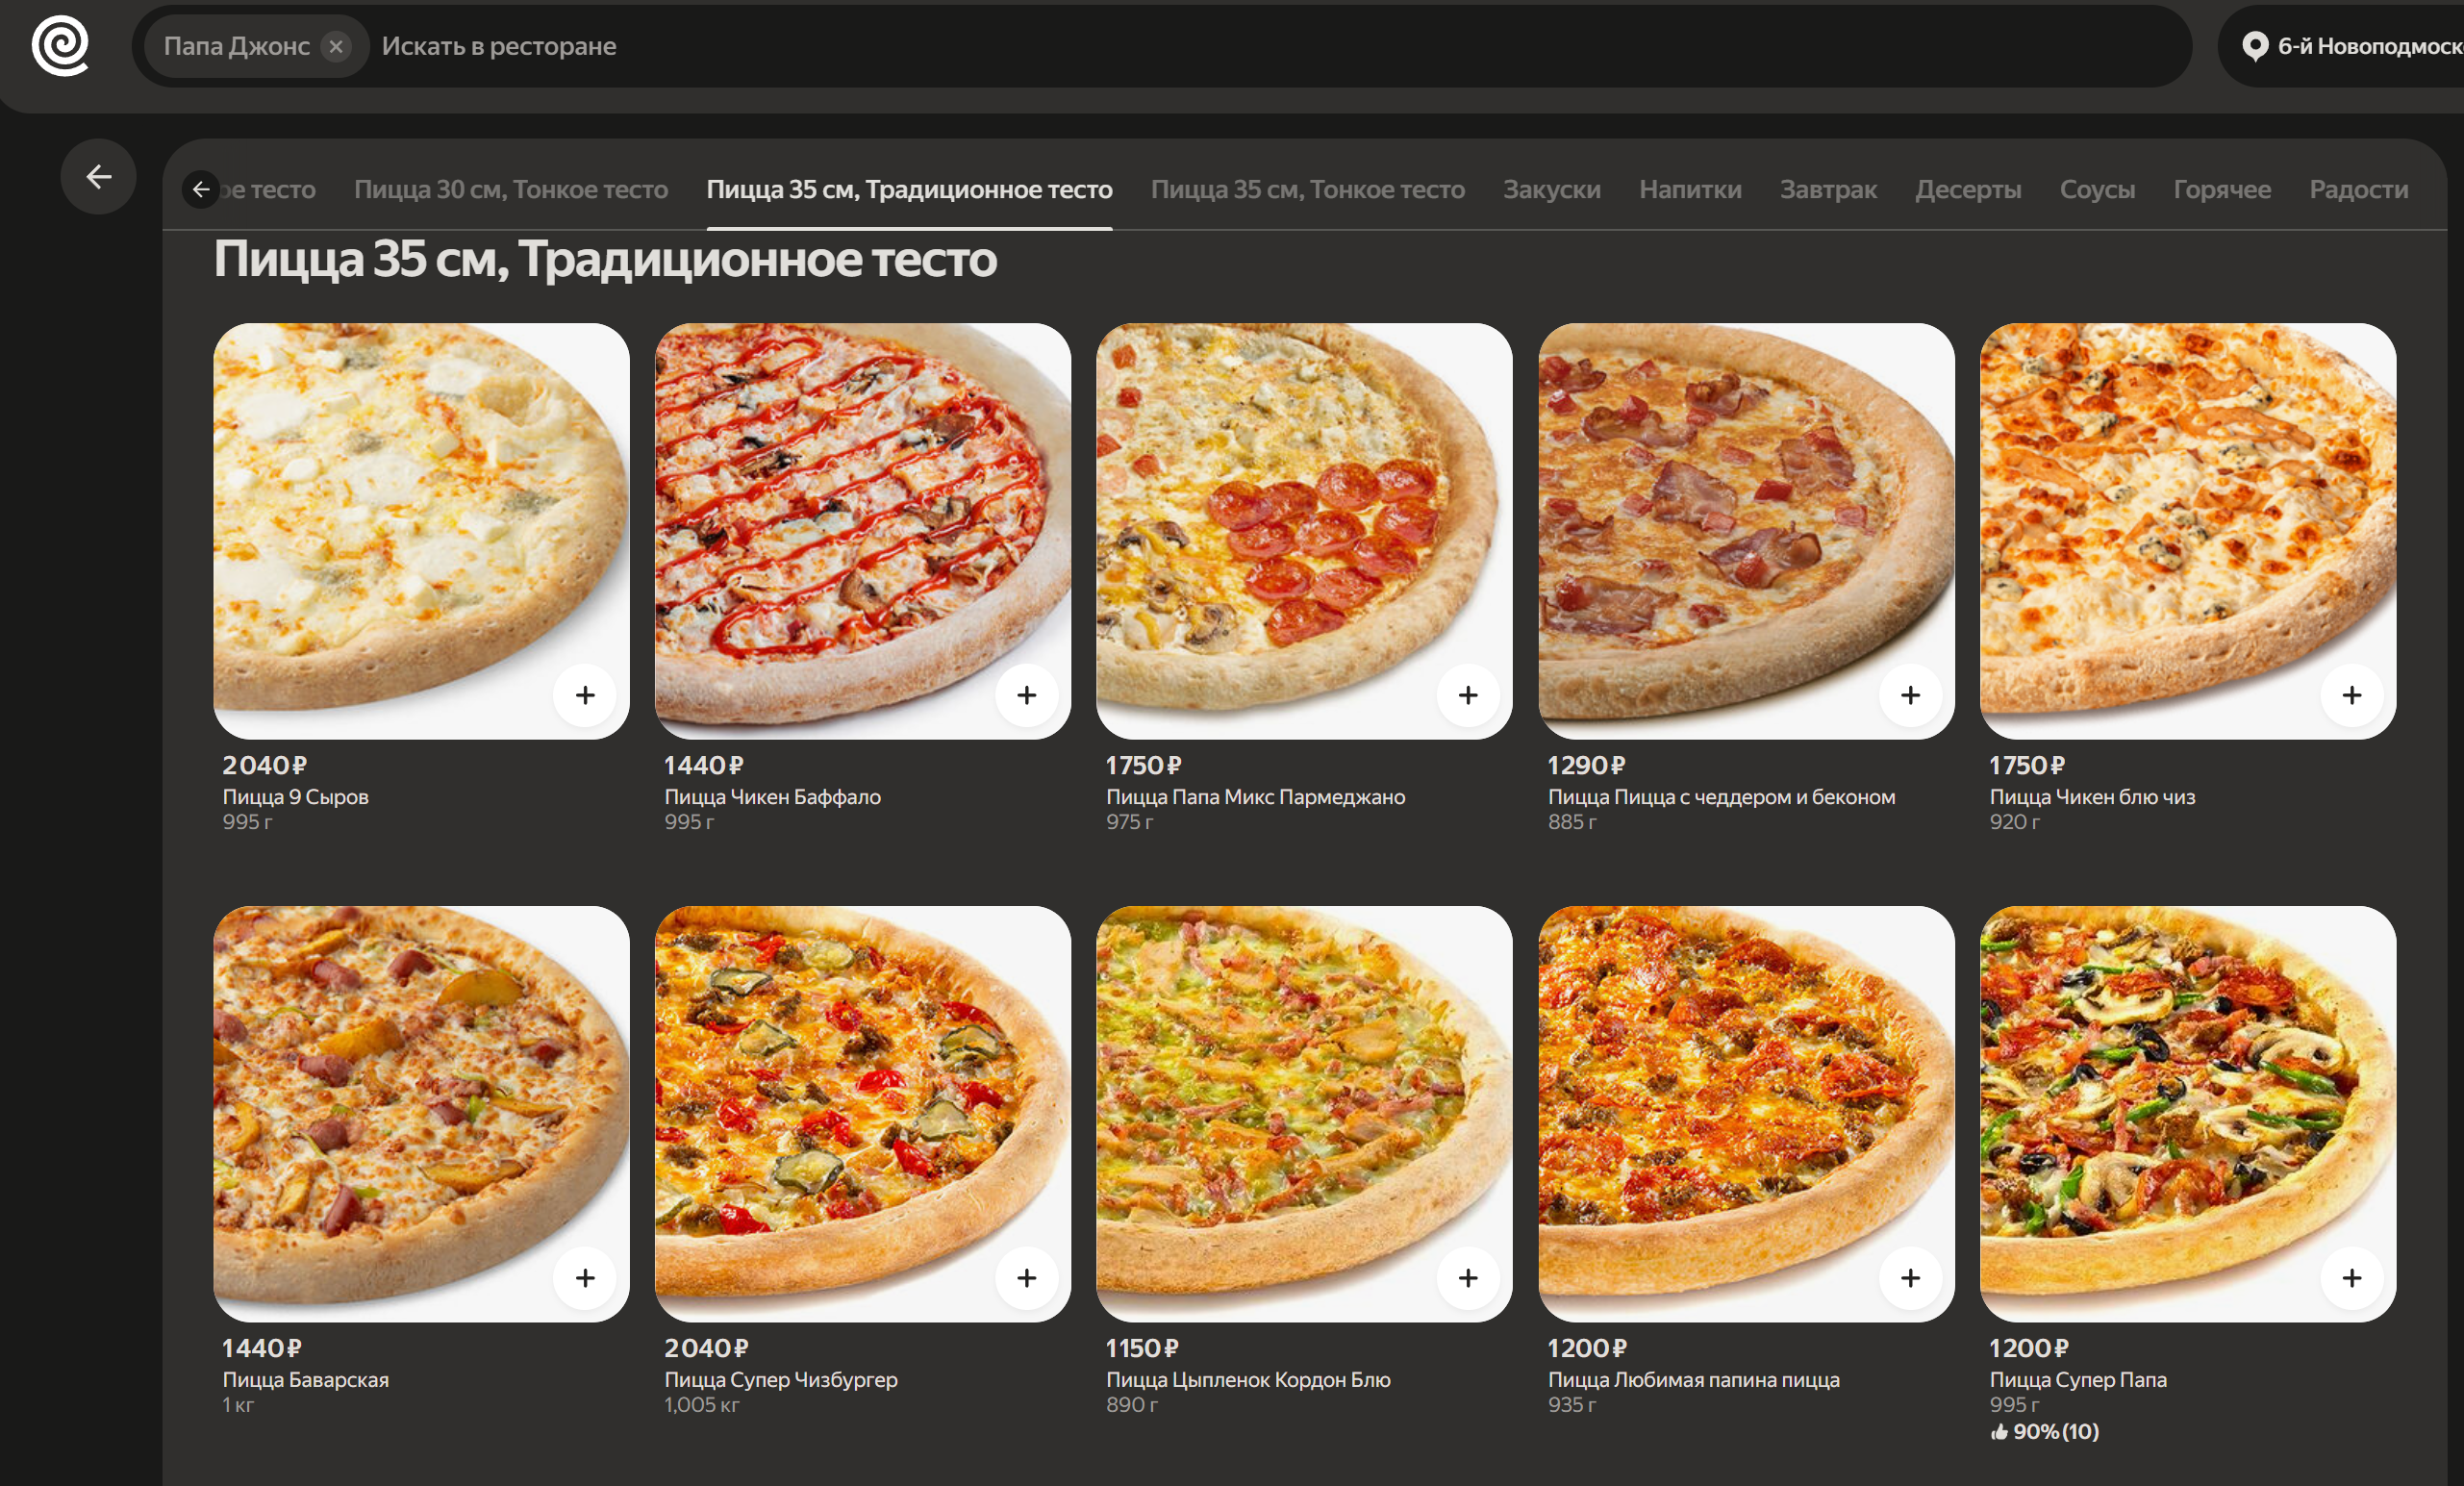This screenshot has width=2464, height=1486.
Task: Add Пицца Баварская to the order
Action: coord(585,1277)
